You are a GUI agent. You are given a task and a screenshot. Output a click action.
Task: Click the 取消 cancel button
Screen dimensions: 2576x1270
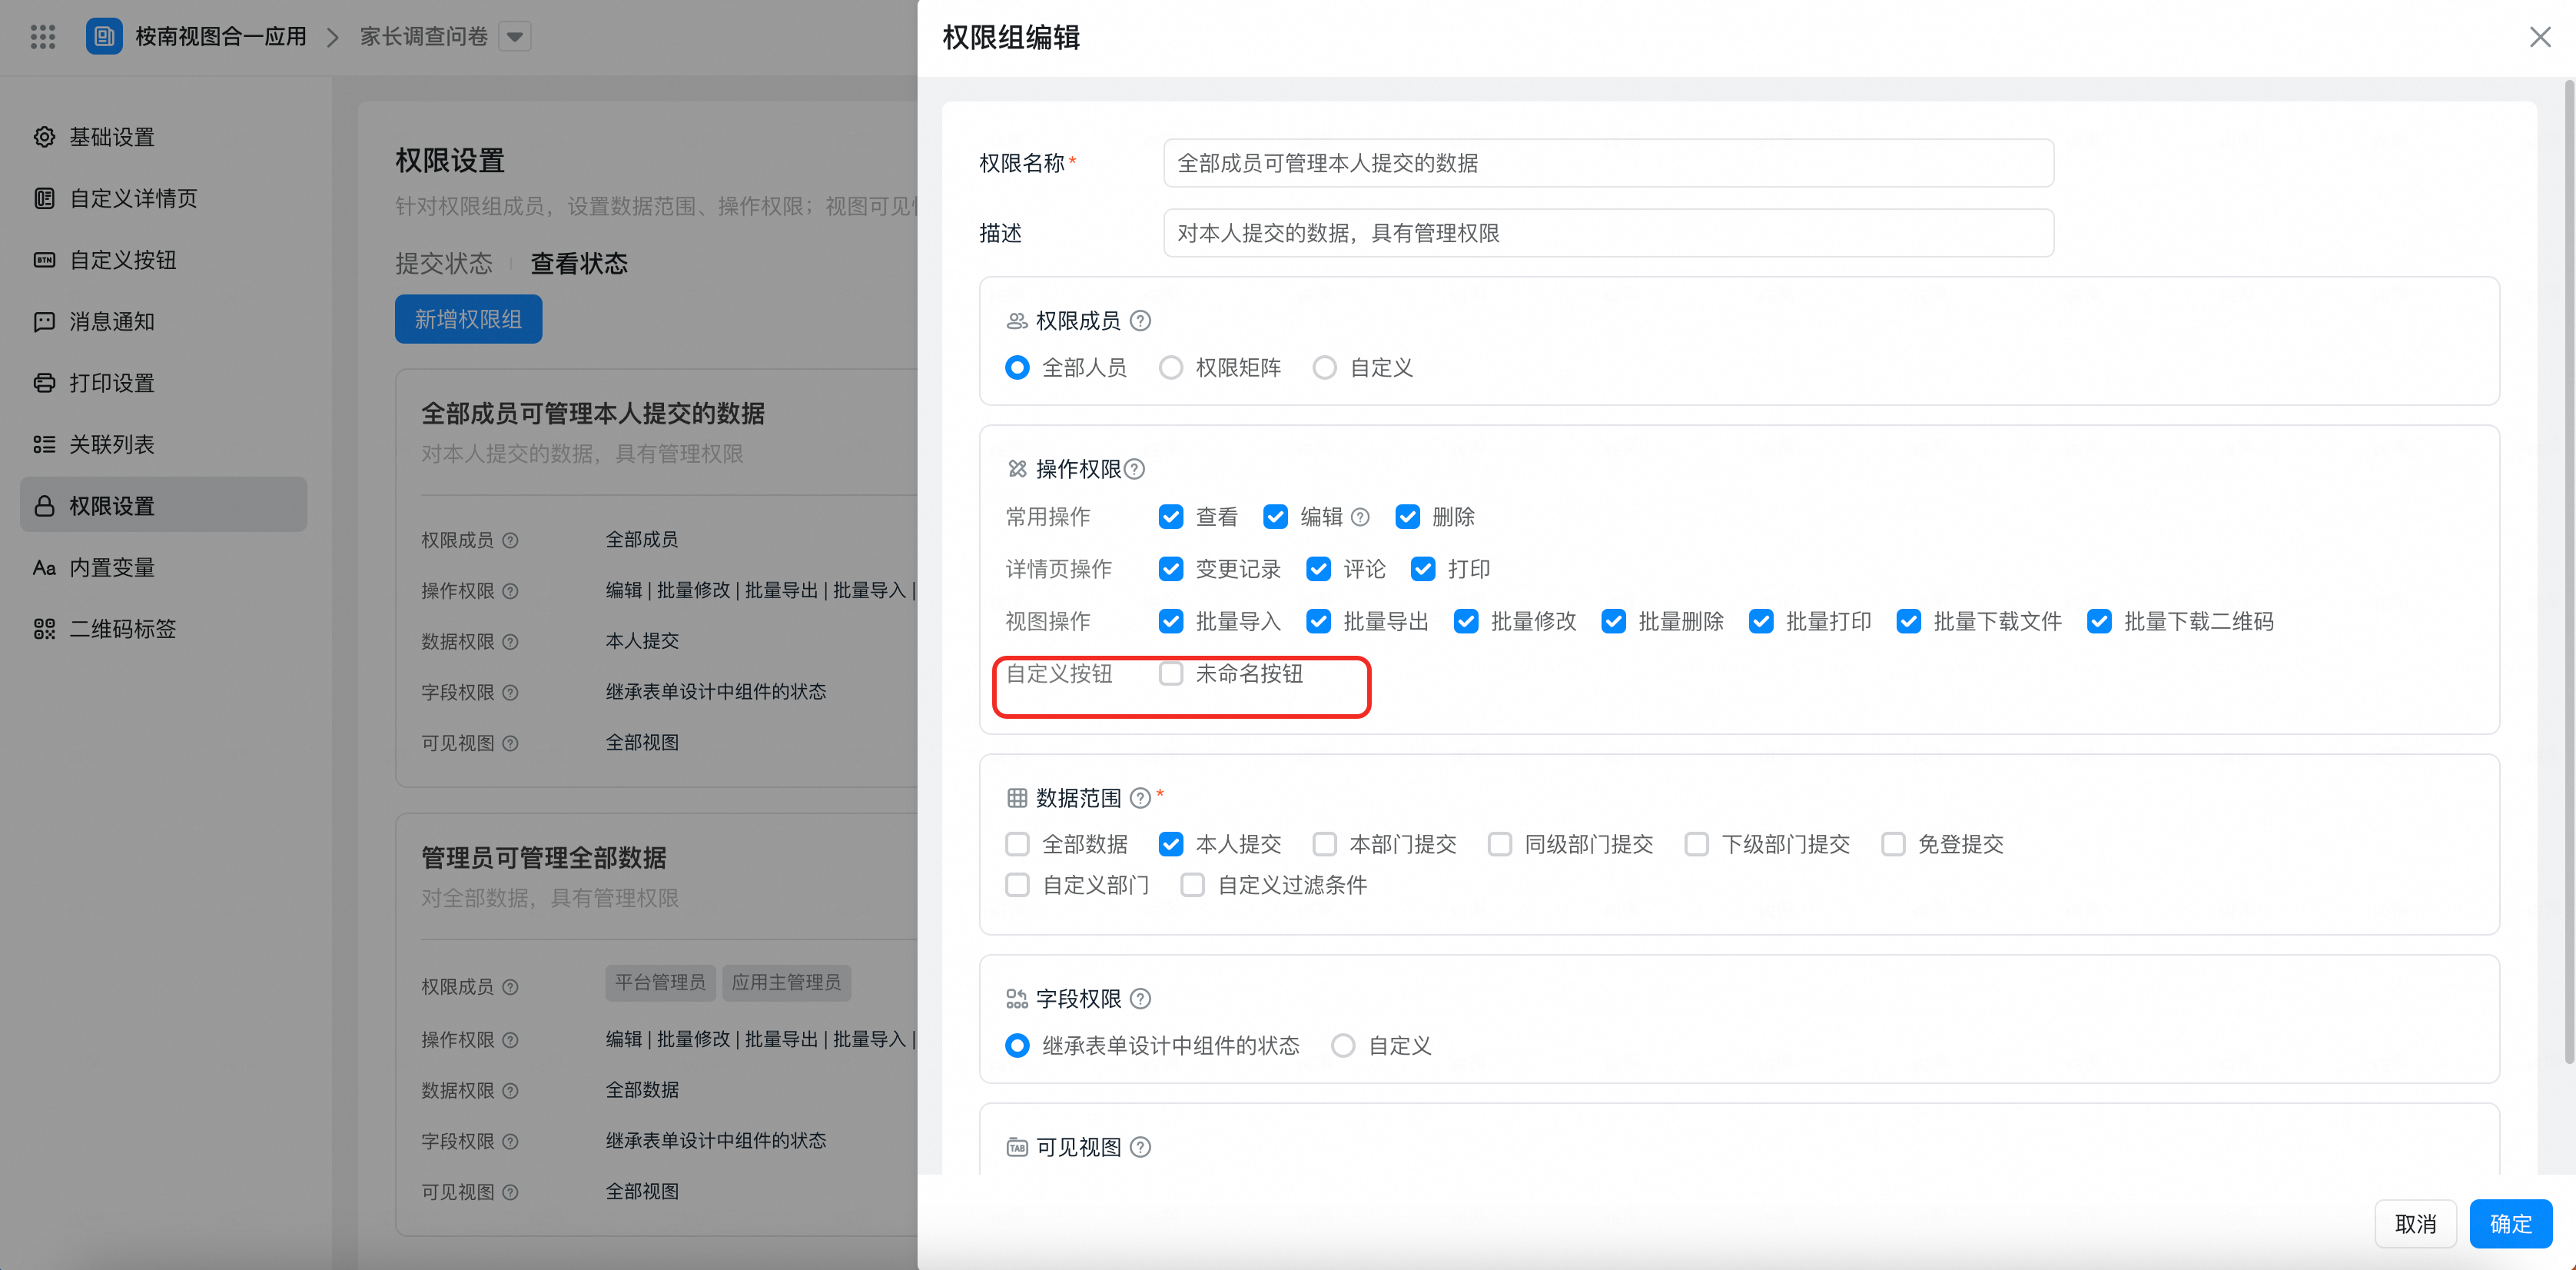pyautogui.click(x=2415, y=1224)
